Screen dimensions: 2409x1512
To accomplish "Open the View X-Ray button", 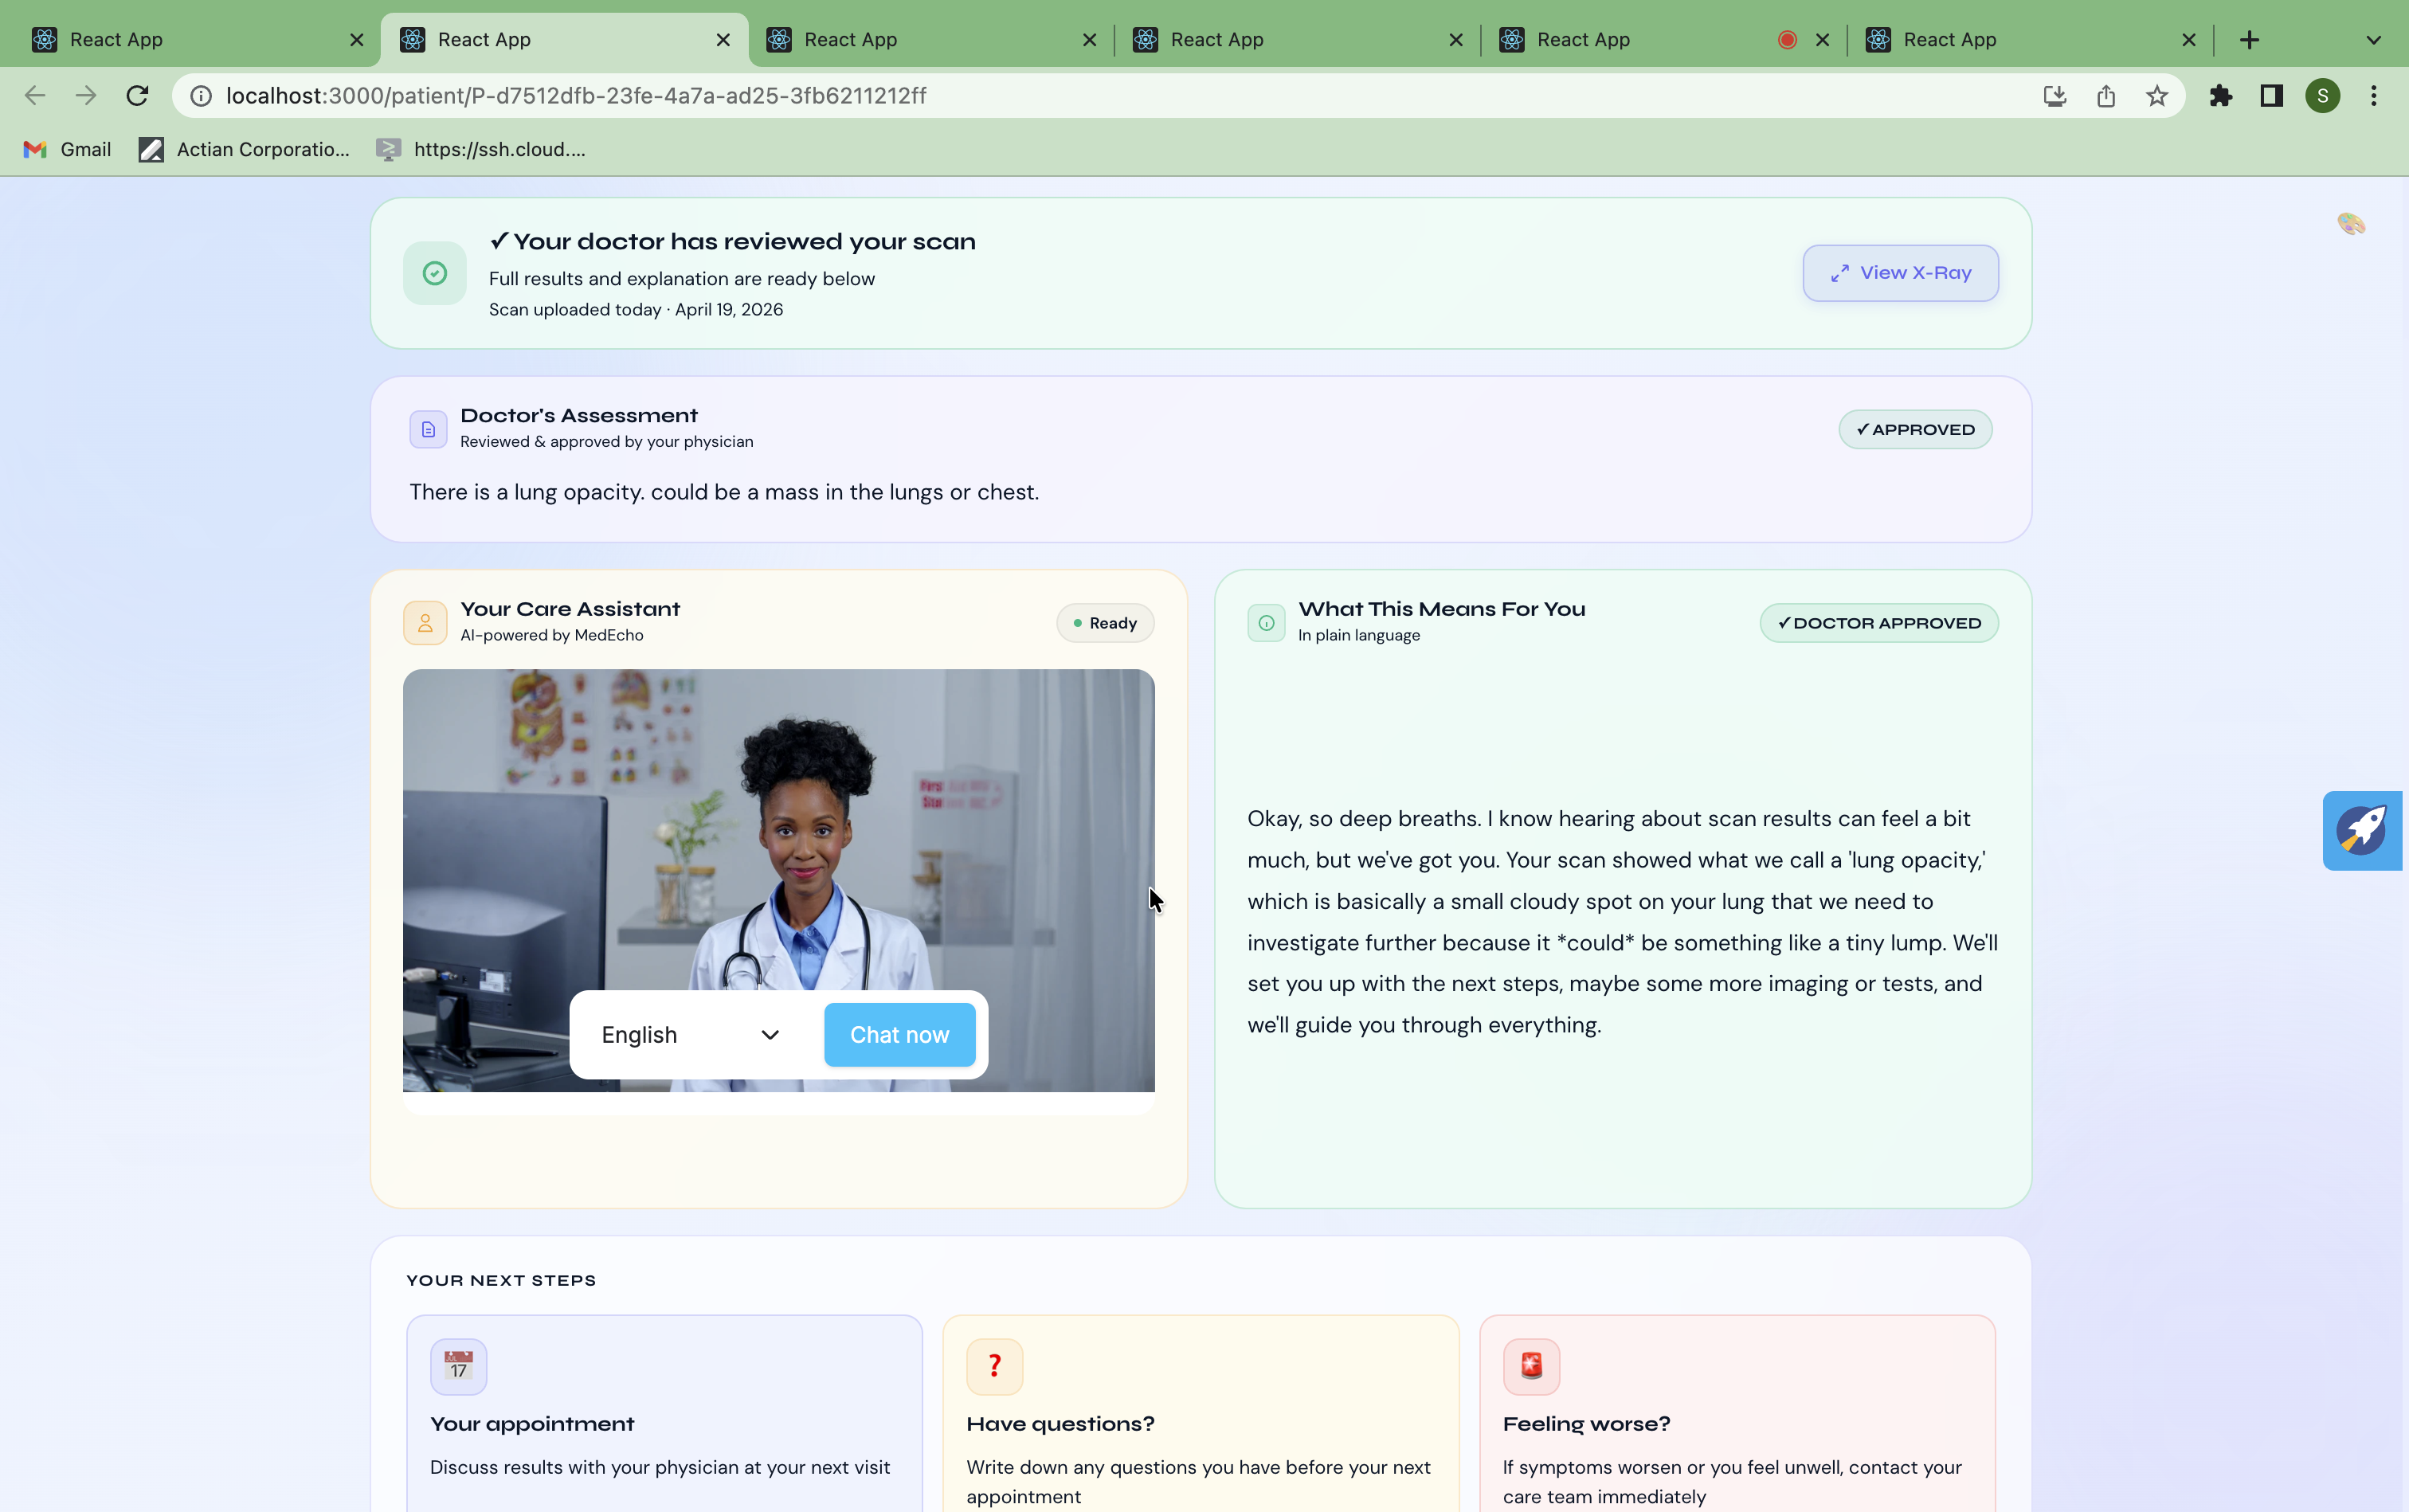I will 1900,273.
